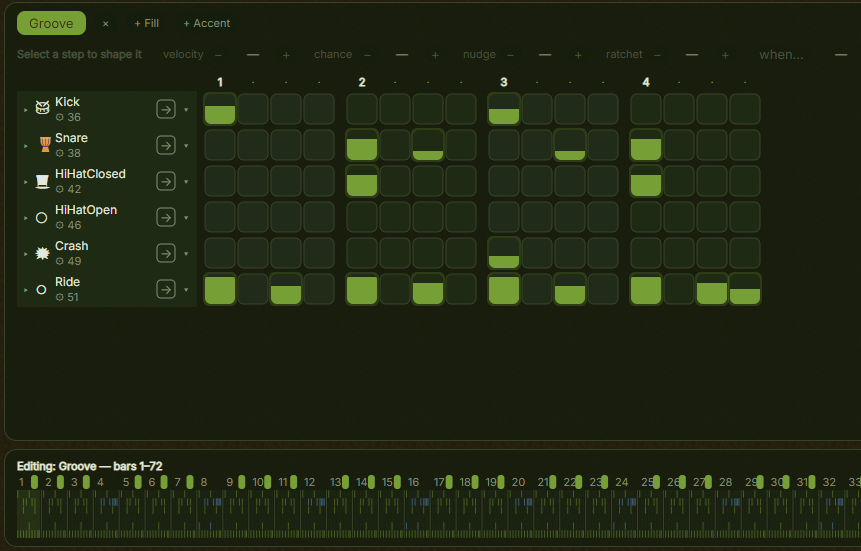
Task: Click beat 4 column header number
Action: 646,82
